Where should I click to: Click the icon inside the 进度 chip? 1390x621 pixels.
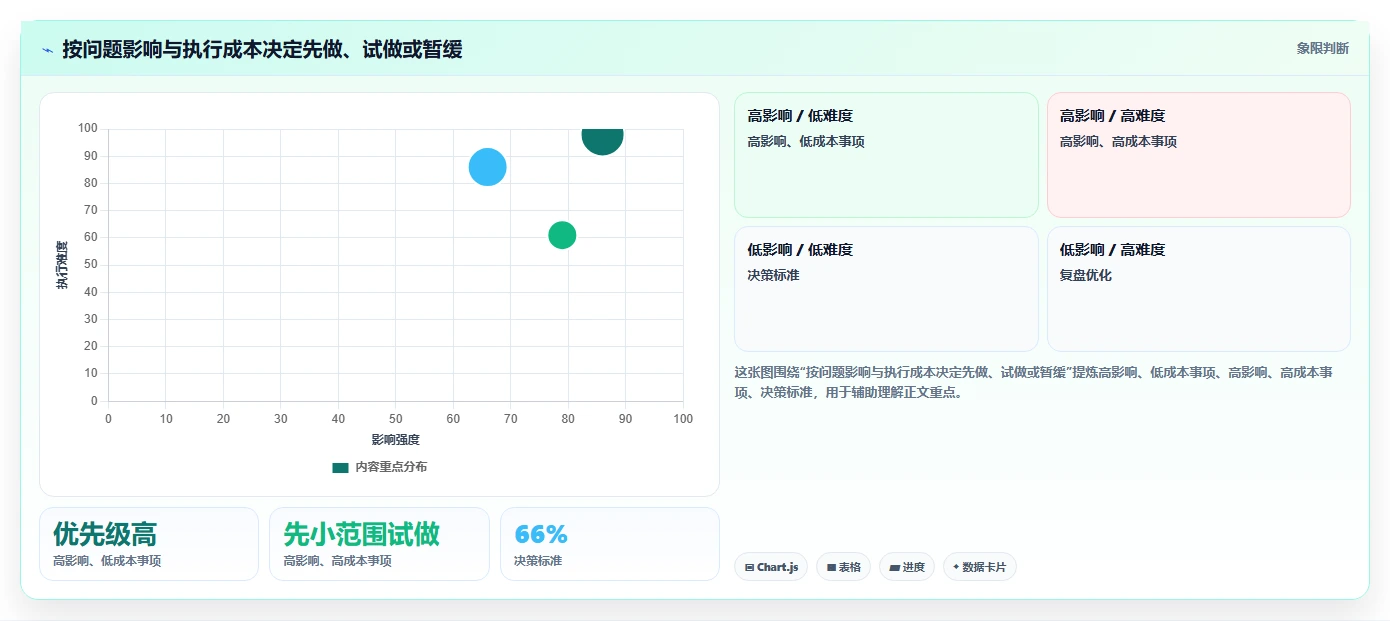[x=894, y=567]
